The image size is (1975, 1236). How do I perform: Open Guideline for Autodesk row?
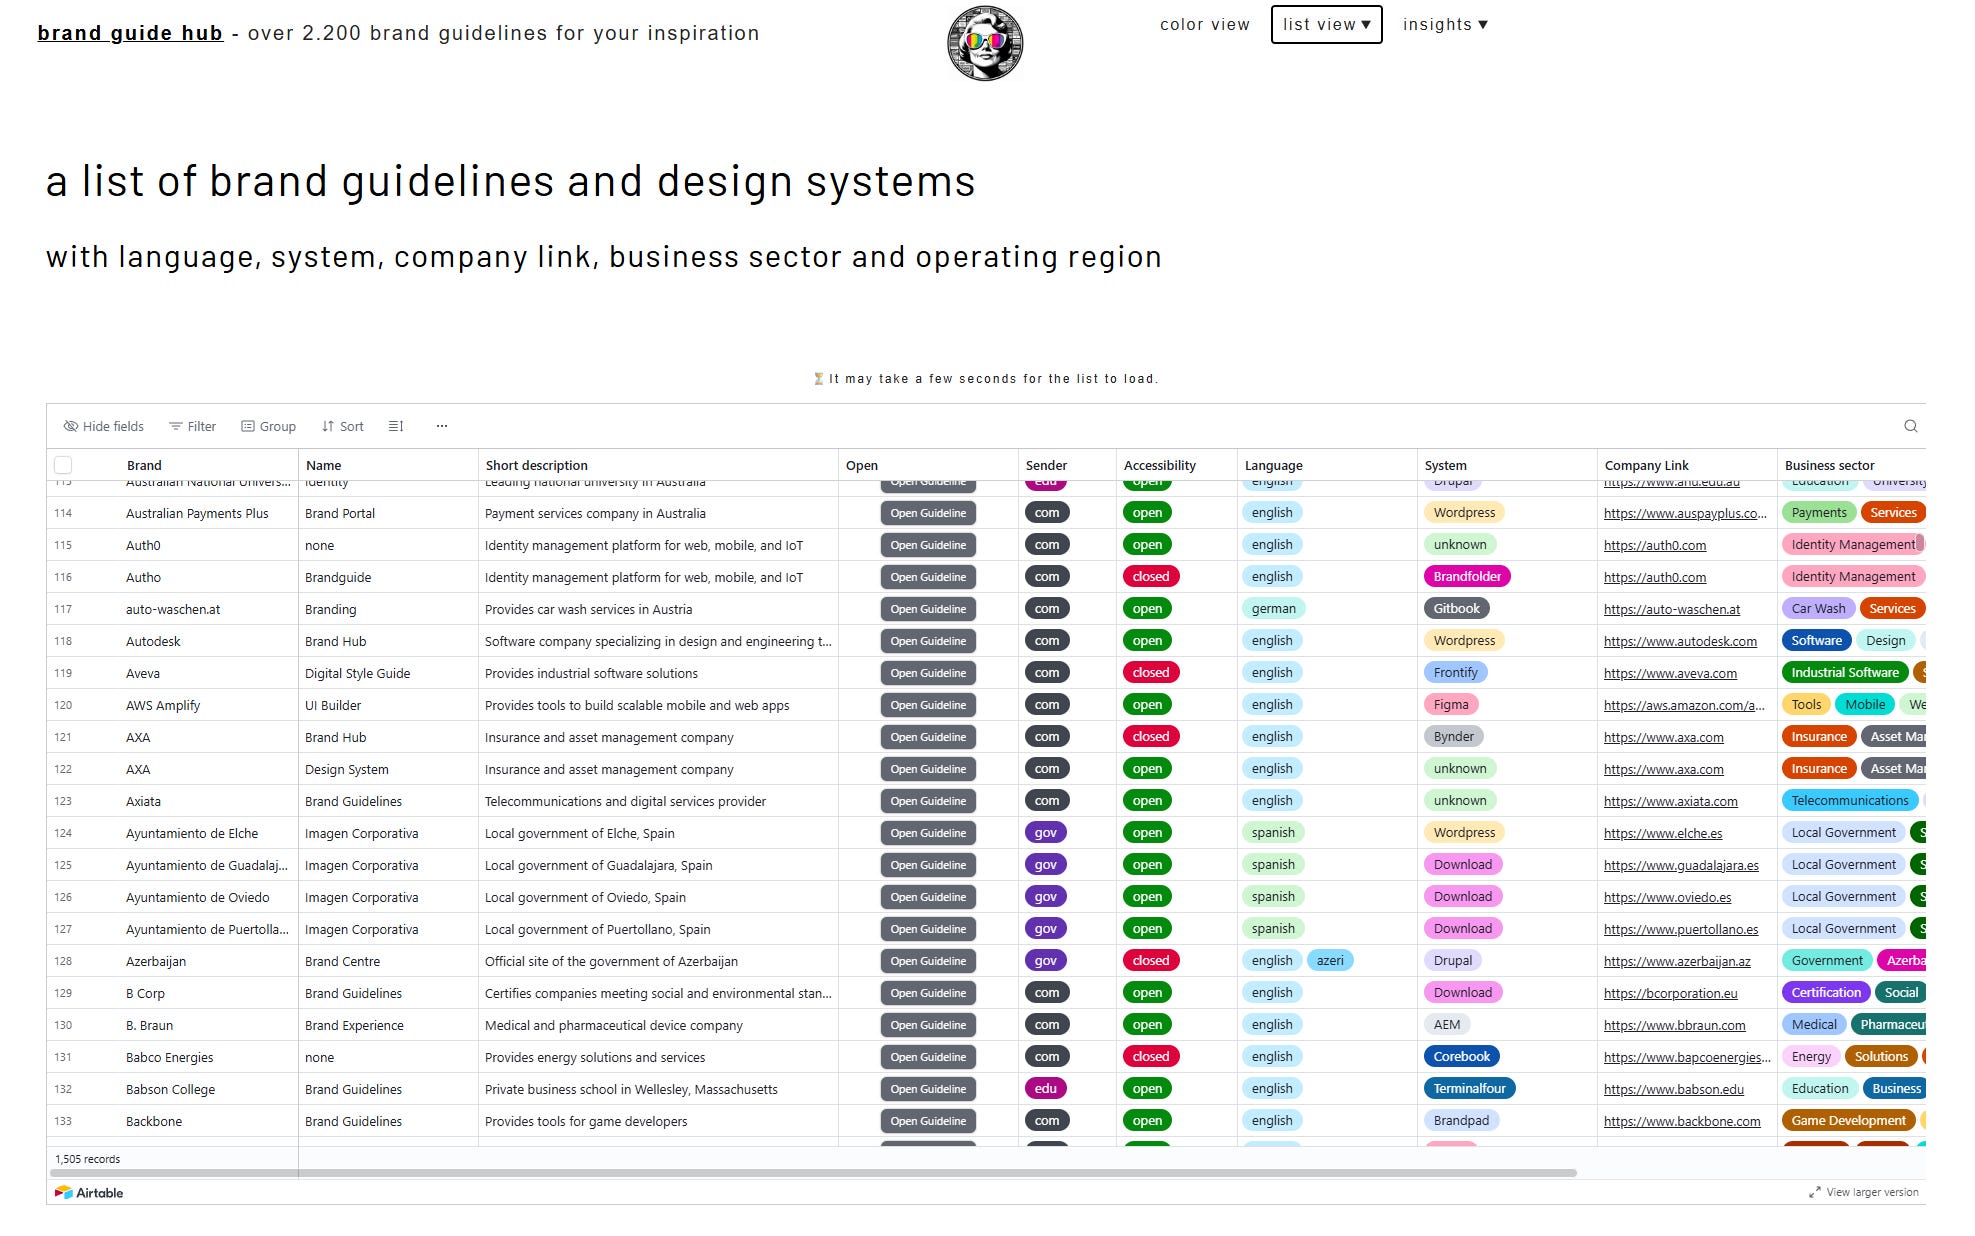click(x=928, y=641)
